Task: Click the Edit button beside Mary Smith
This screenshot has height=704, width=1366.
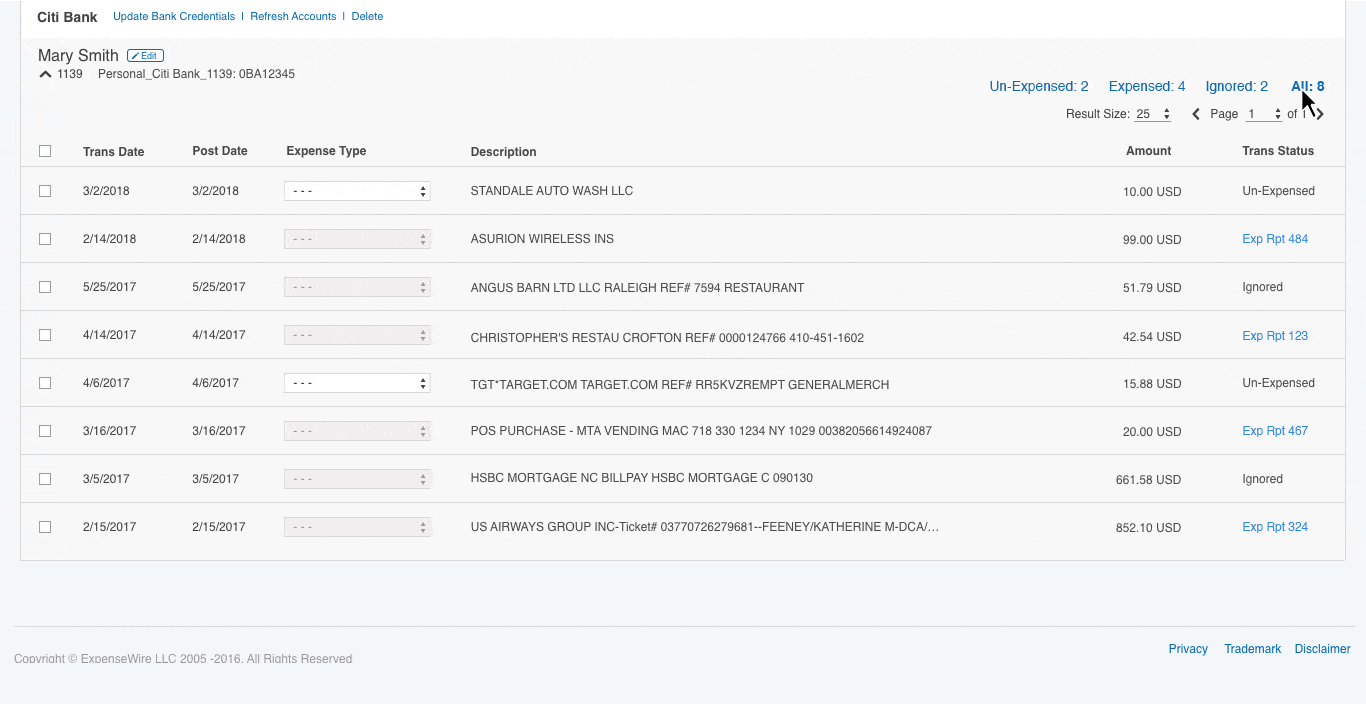Action: coord(145,56)
